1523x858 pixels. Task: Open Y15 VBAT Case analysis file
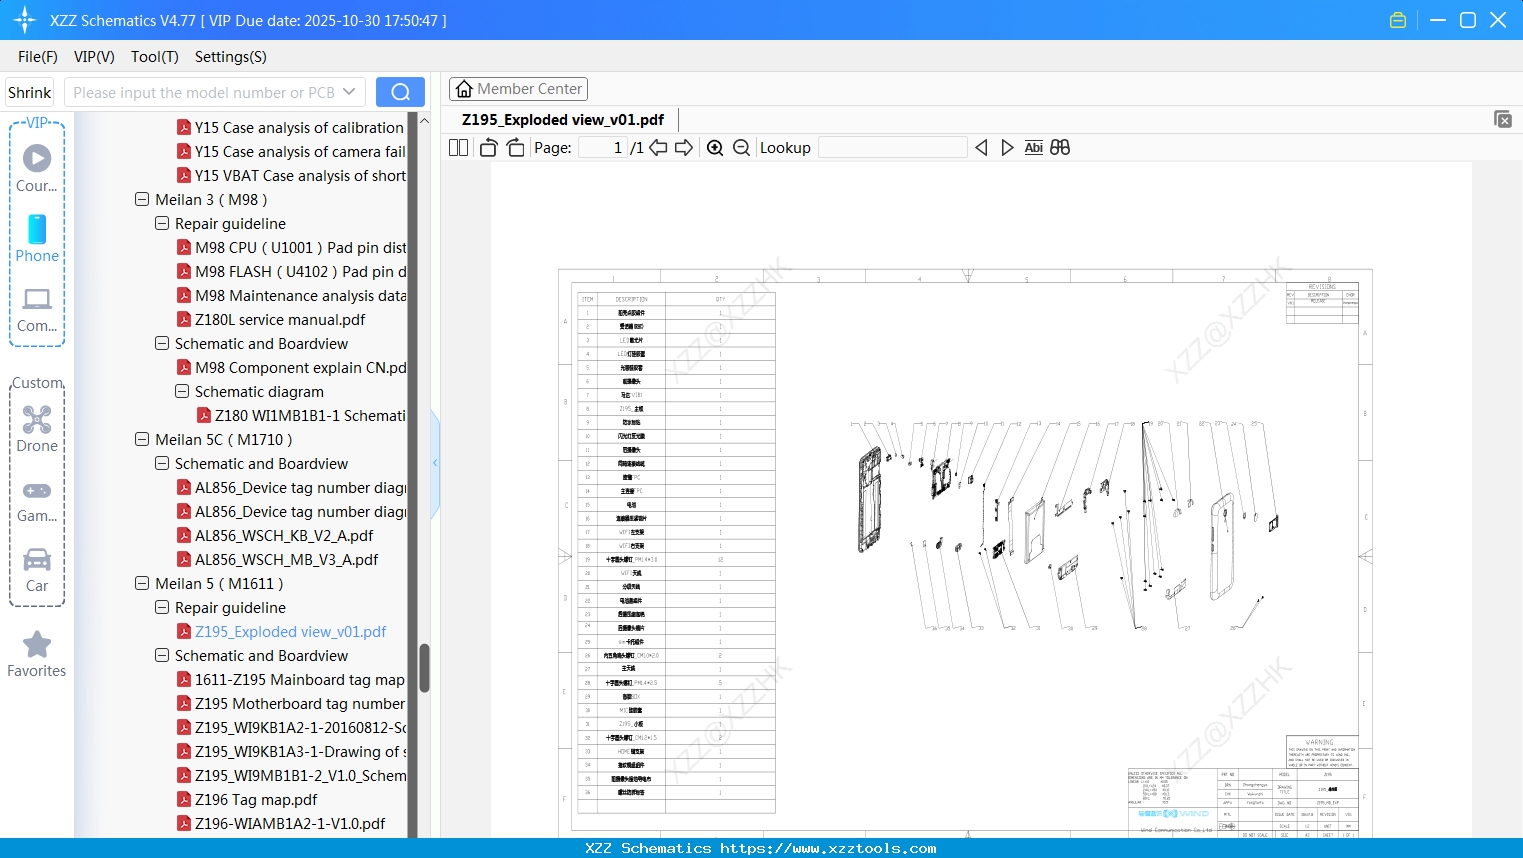coord(300,175)
